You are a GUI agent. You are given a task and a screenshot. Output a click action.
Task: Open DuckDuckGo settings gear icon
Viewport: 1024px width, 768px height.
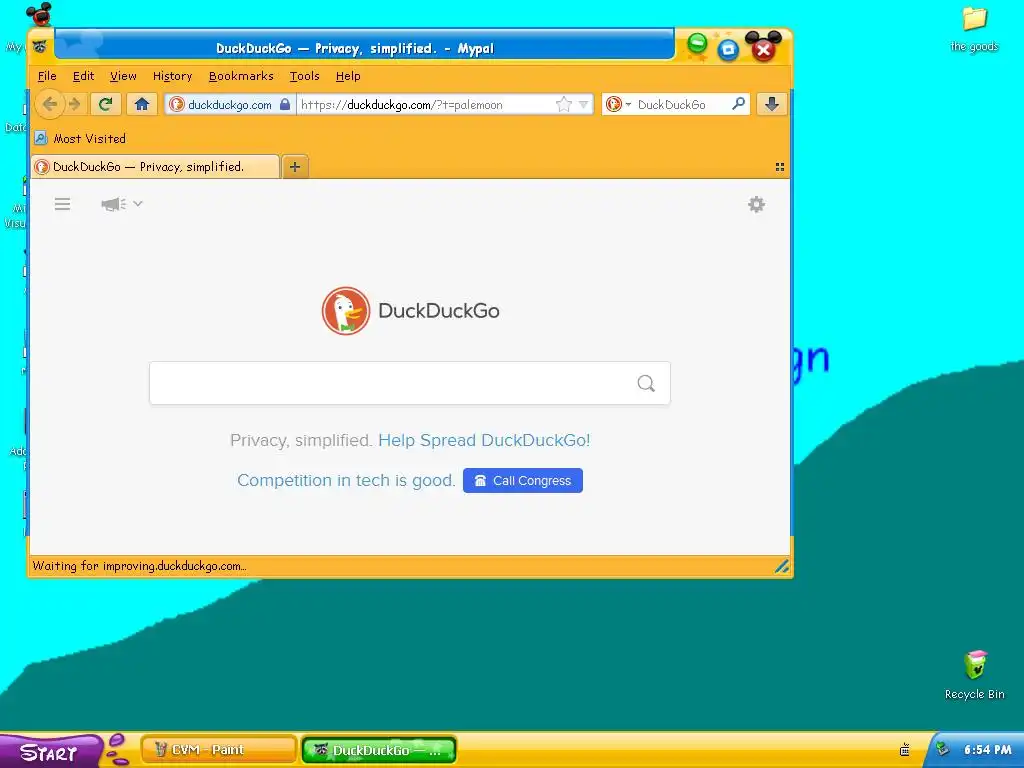[x=756, y=204]
